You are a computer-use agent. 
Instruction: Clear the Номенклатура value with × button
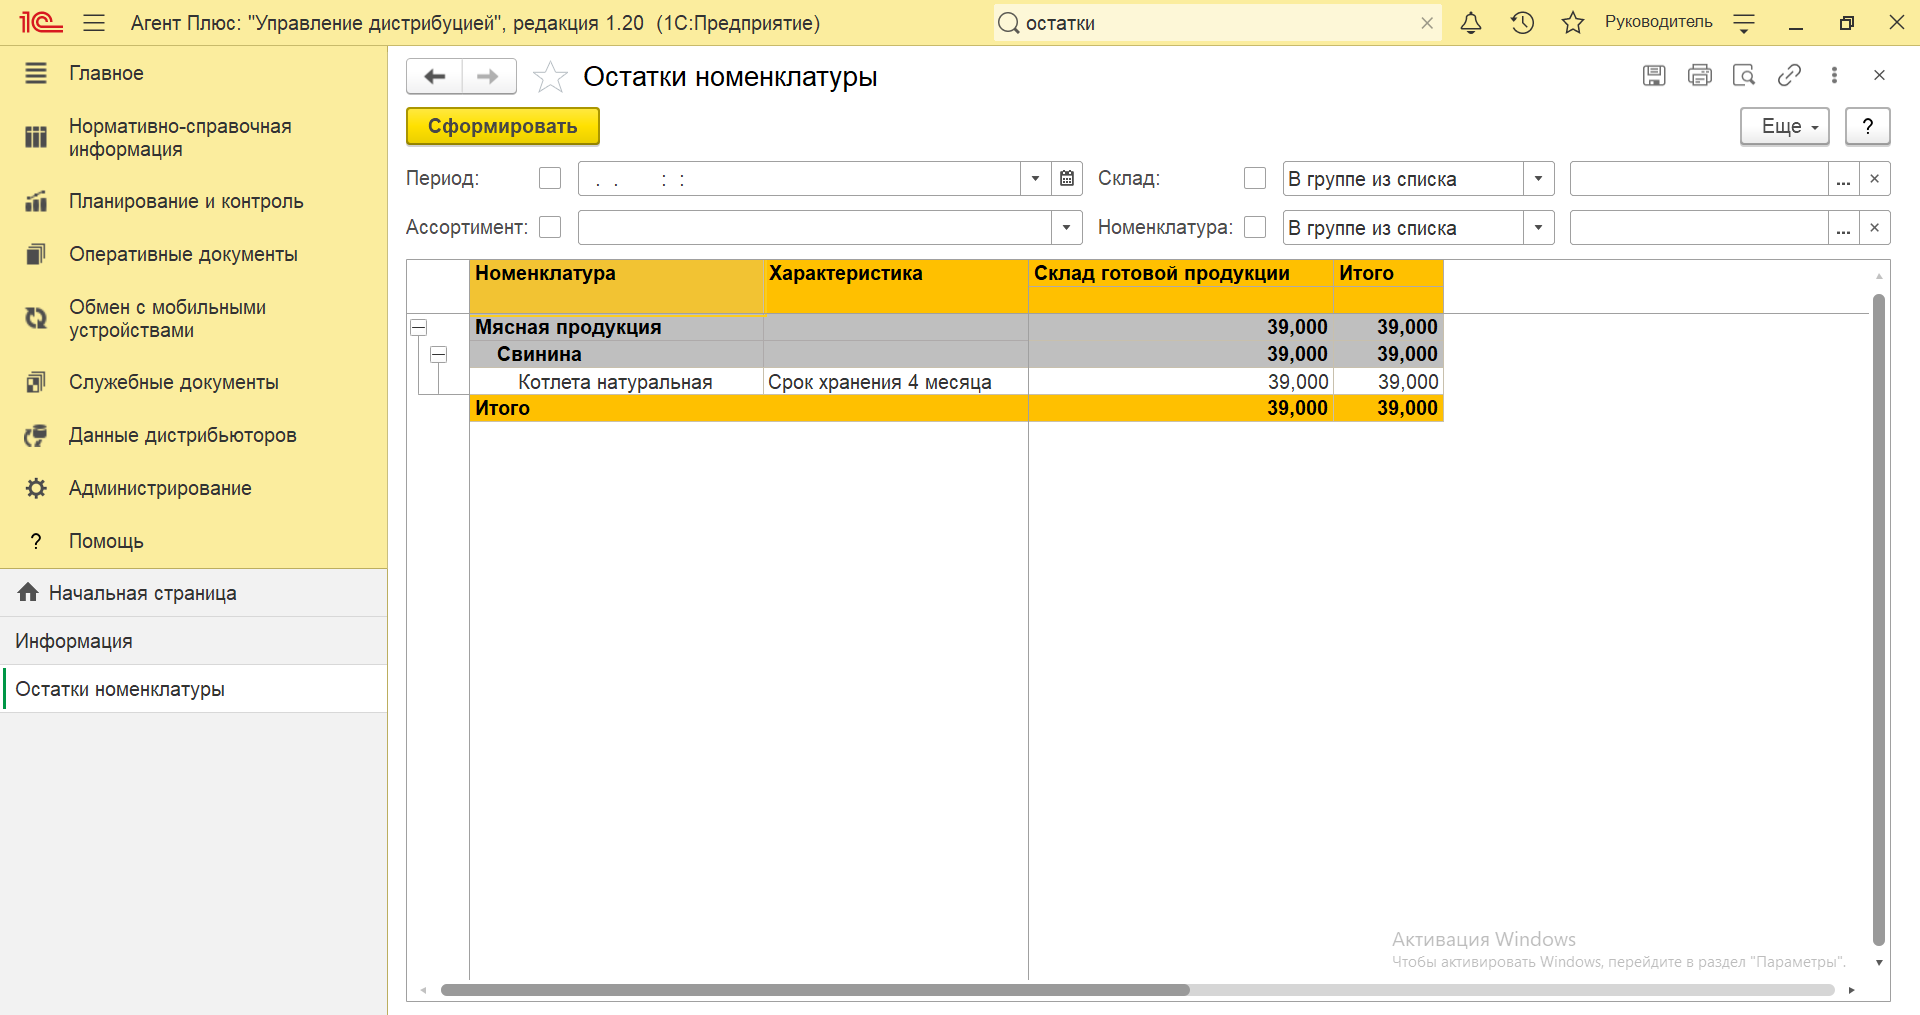(1875, 227)
